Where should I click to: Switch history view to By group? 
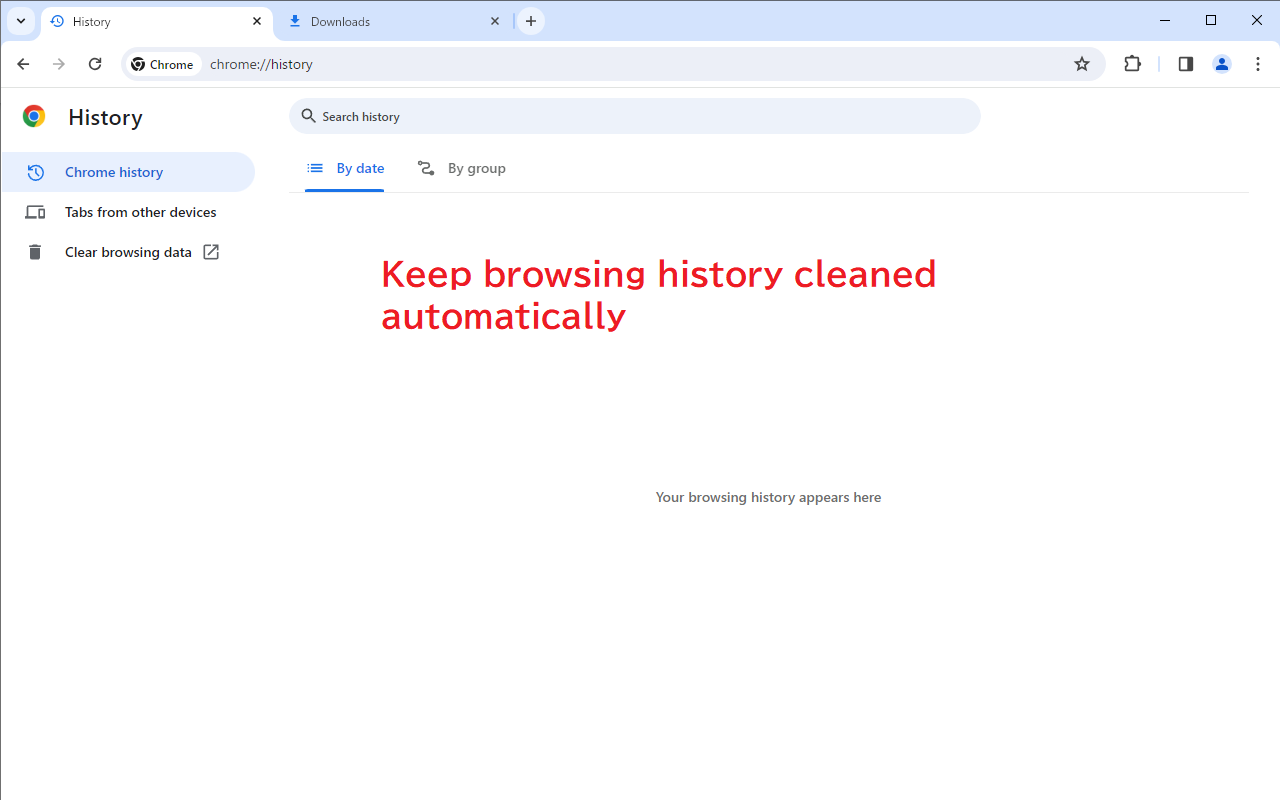click(x=461, y=168)
